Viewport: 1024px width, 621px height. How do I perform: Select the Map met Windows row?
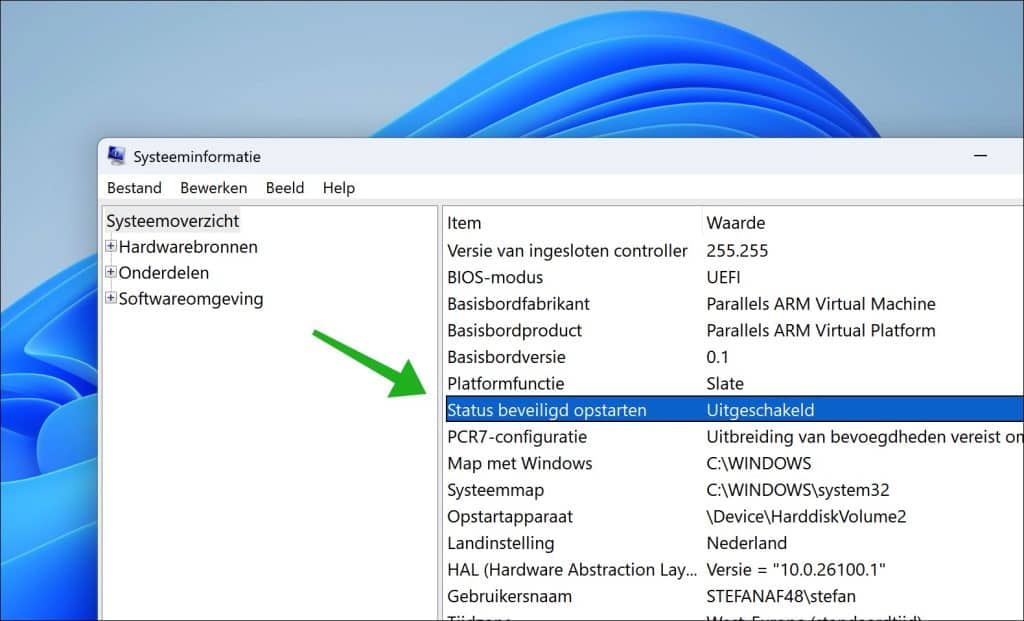519,463
